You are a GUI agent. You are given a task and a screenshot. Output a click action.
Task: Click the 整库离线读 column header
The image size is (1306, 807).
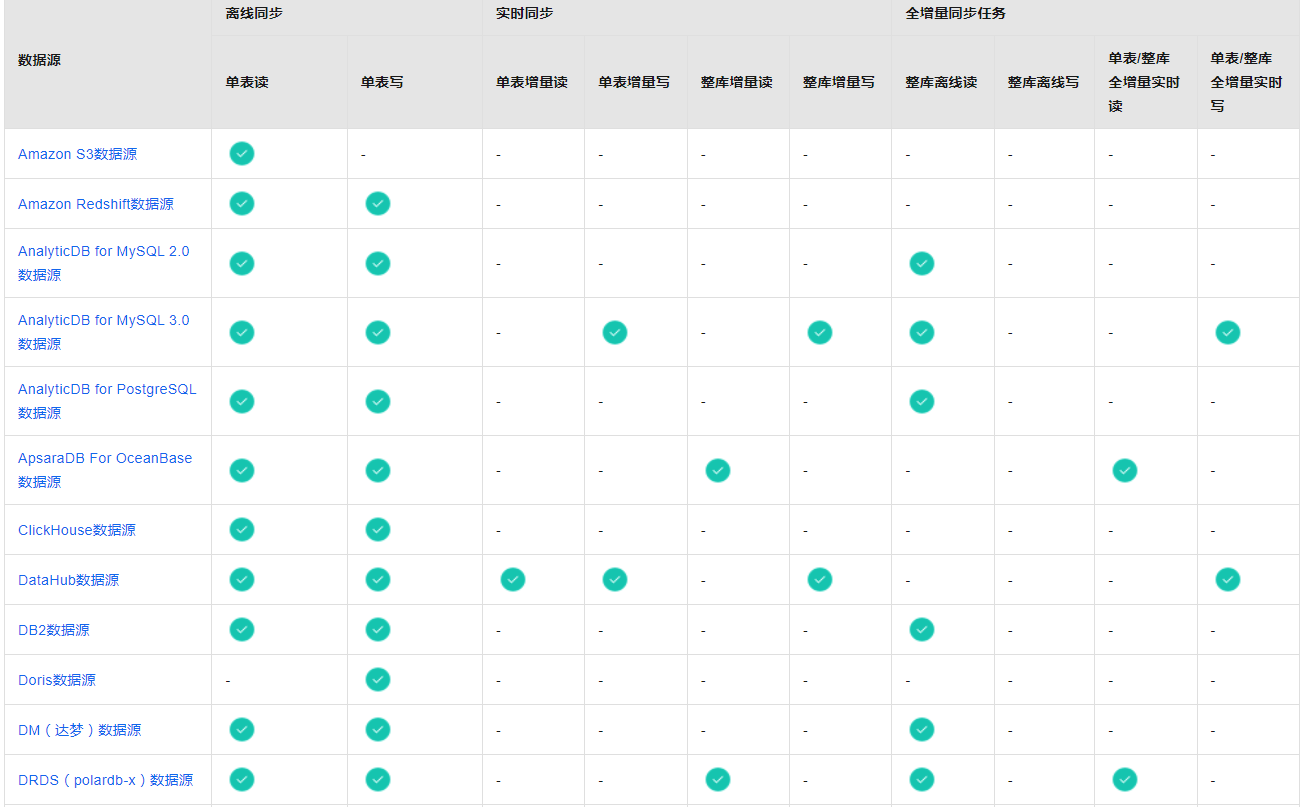(x=942, y=82)
